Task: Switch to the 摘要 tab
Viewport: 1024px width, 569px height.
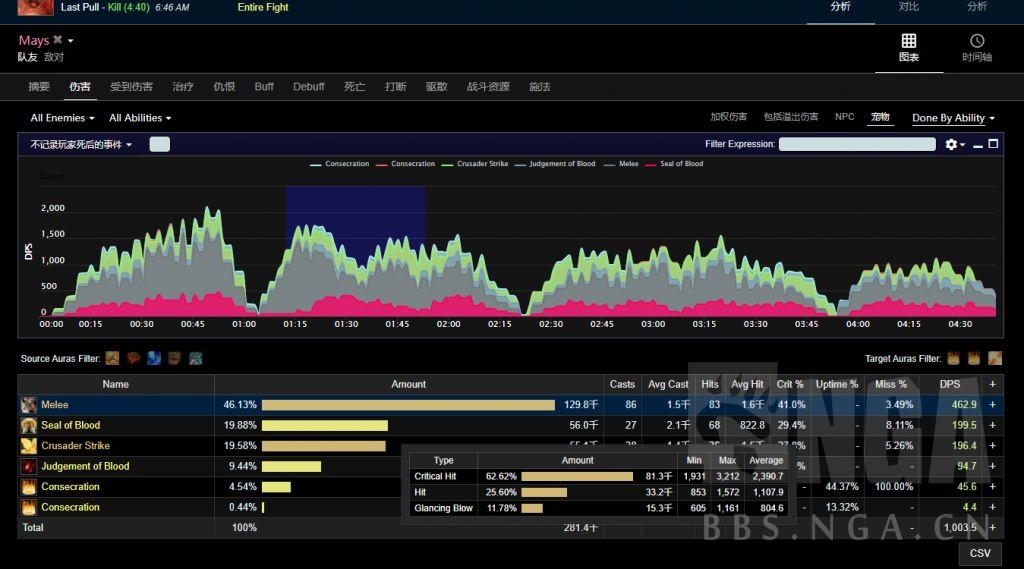Action: pos(39,86)
